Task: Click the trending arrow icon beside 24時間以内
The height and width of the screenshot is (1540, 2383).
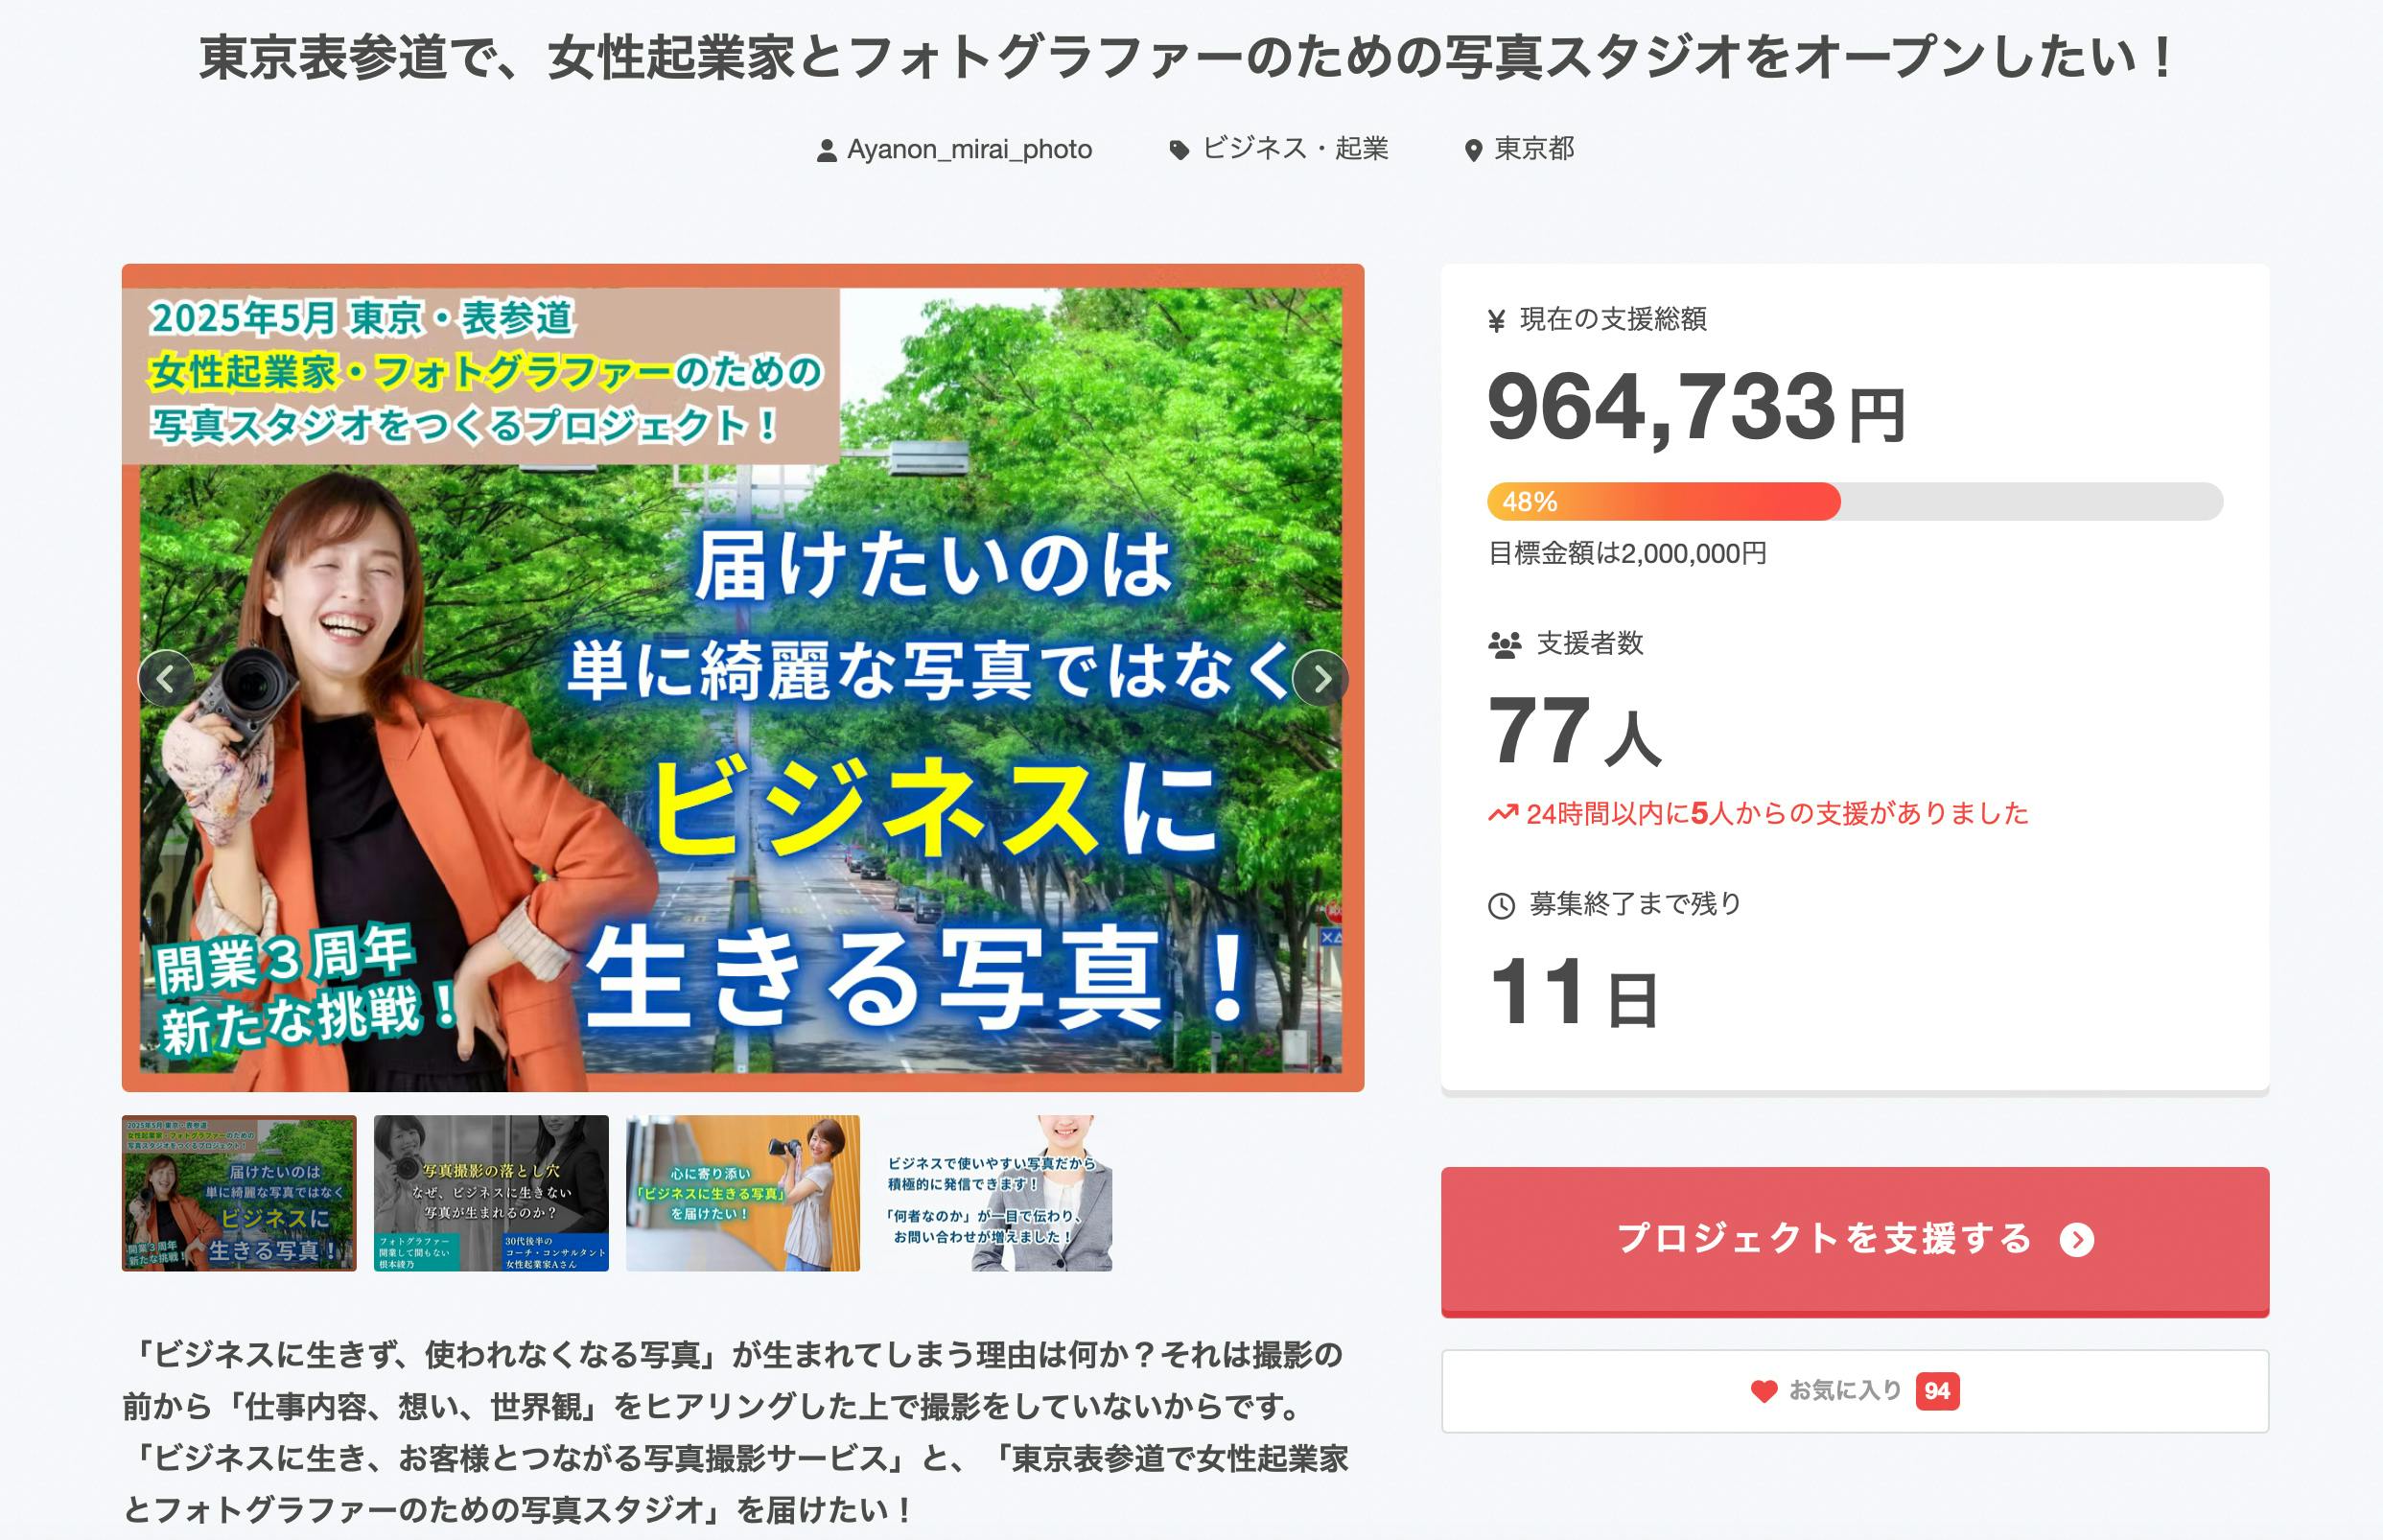Action: (1503, 813)
